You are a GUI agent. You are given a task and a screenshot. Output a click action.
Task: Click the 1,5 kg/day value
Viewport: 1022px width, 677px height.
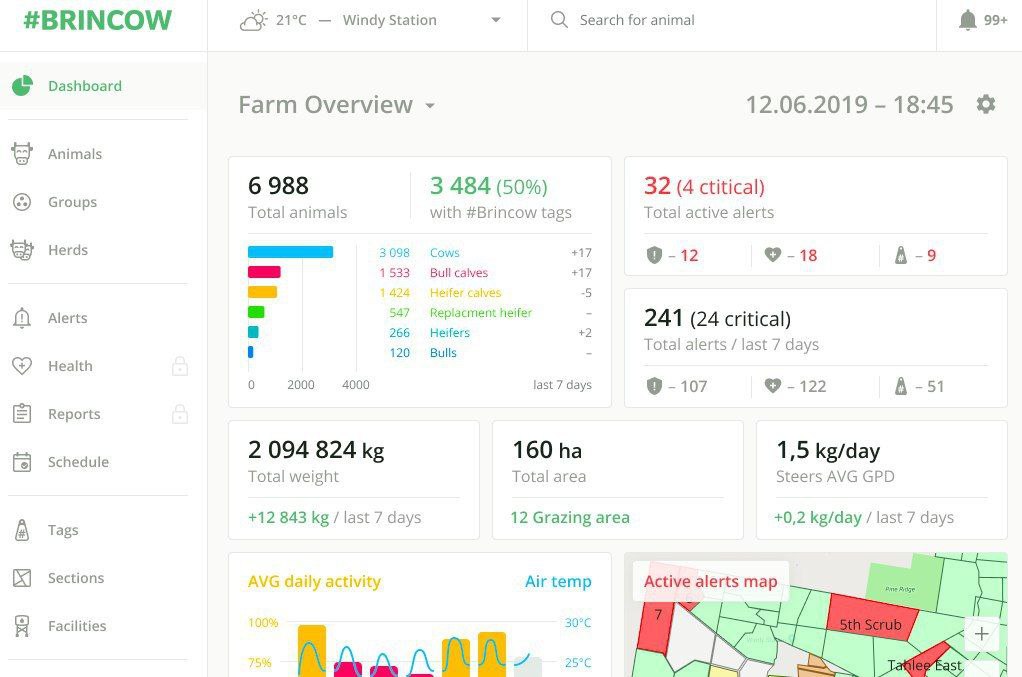(828, 450)
